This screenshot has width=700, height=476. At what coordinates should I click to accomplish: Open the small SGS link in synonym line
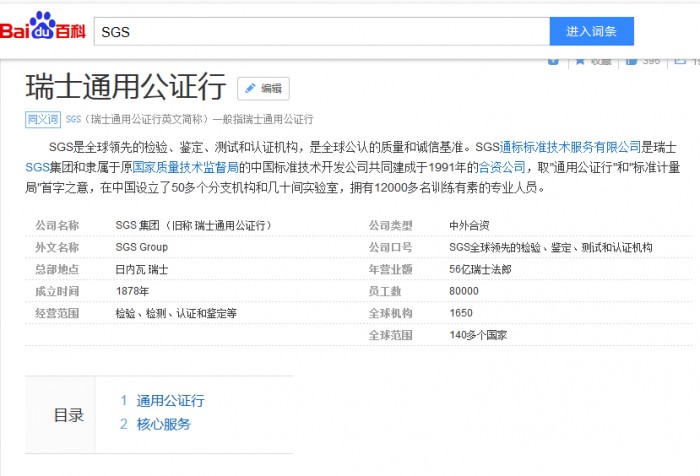[x=73, y=119]
